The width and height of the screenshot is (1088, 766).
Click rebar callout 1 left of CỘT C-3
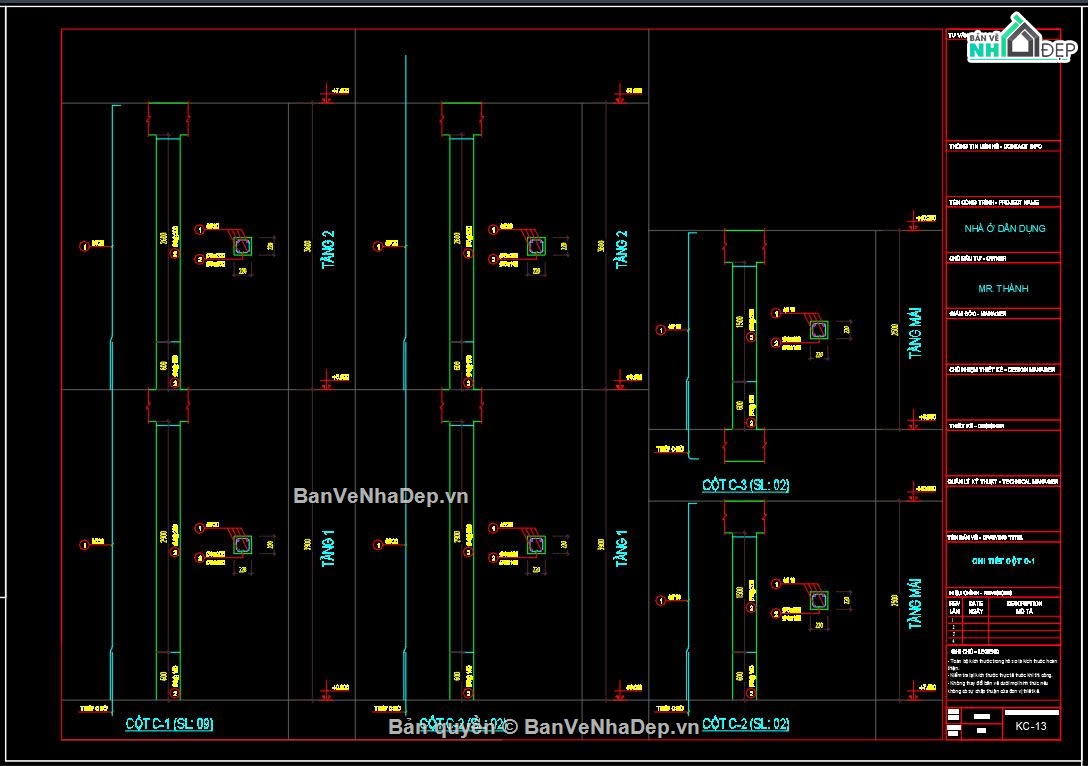[660, 329]
